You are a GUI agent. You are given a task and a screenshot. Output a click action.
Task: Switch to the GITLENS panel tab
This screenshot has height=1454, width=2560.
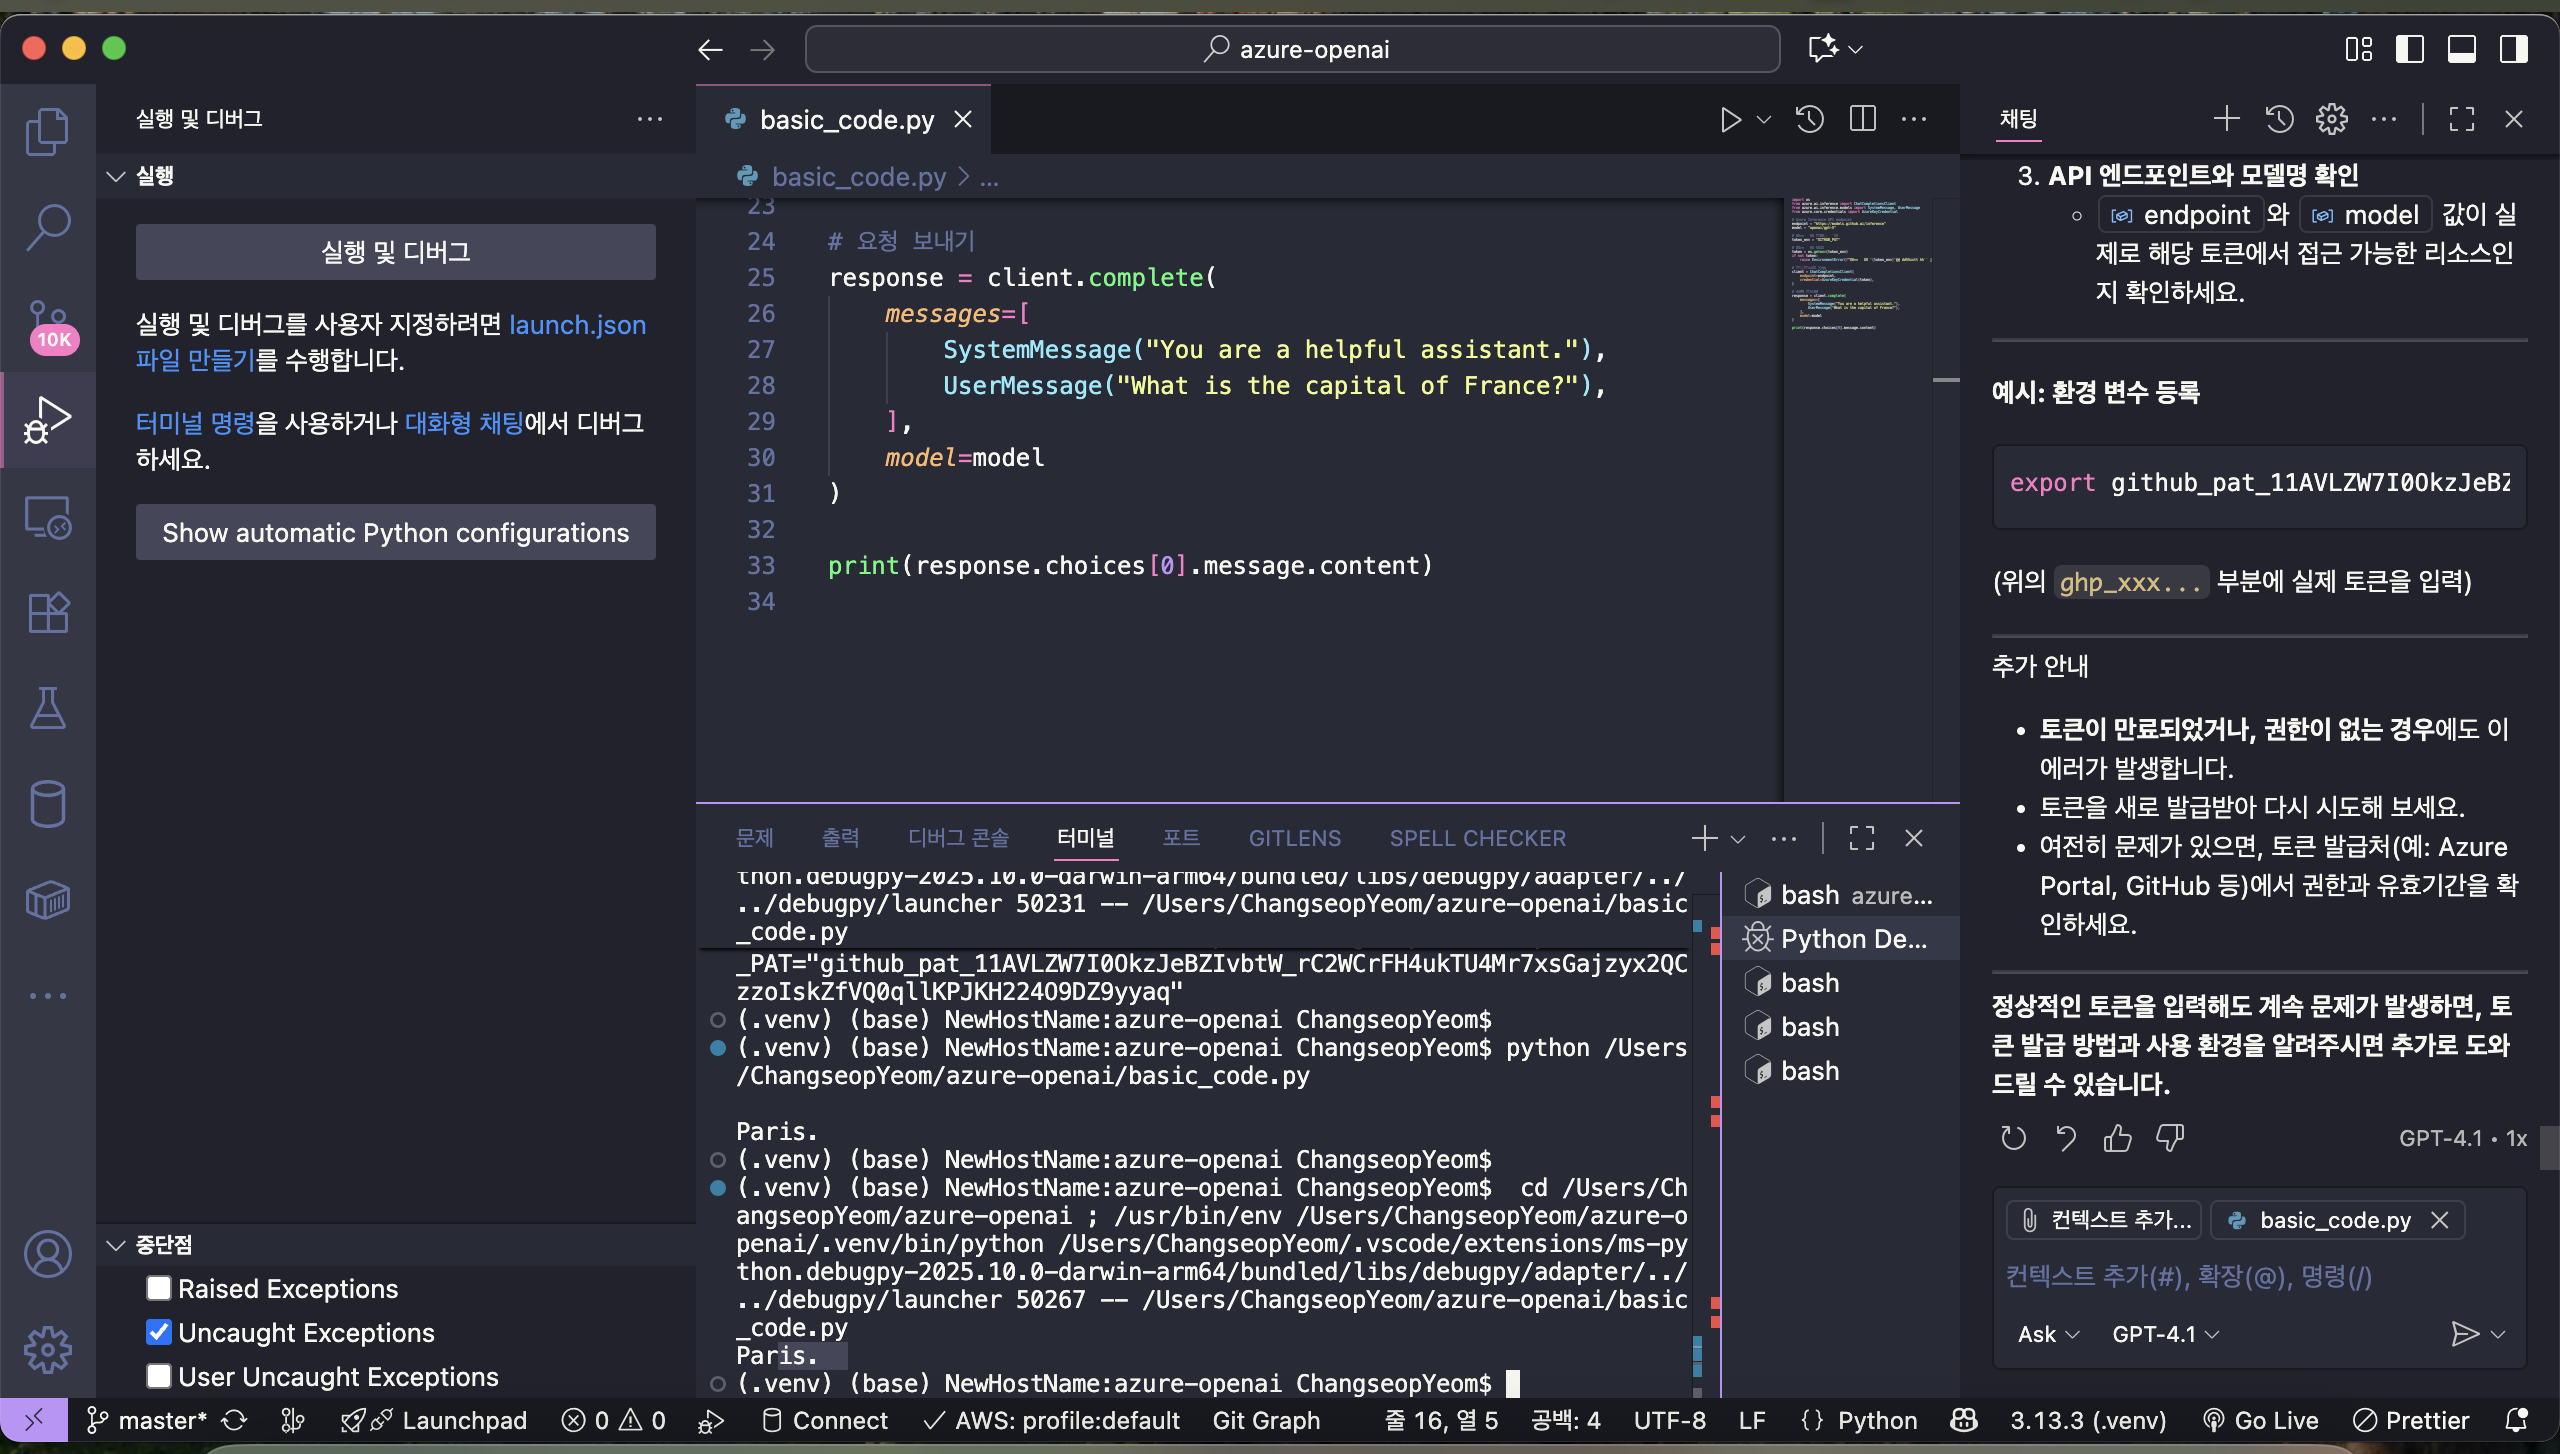pyautogui.click(x=1295, y=838)
